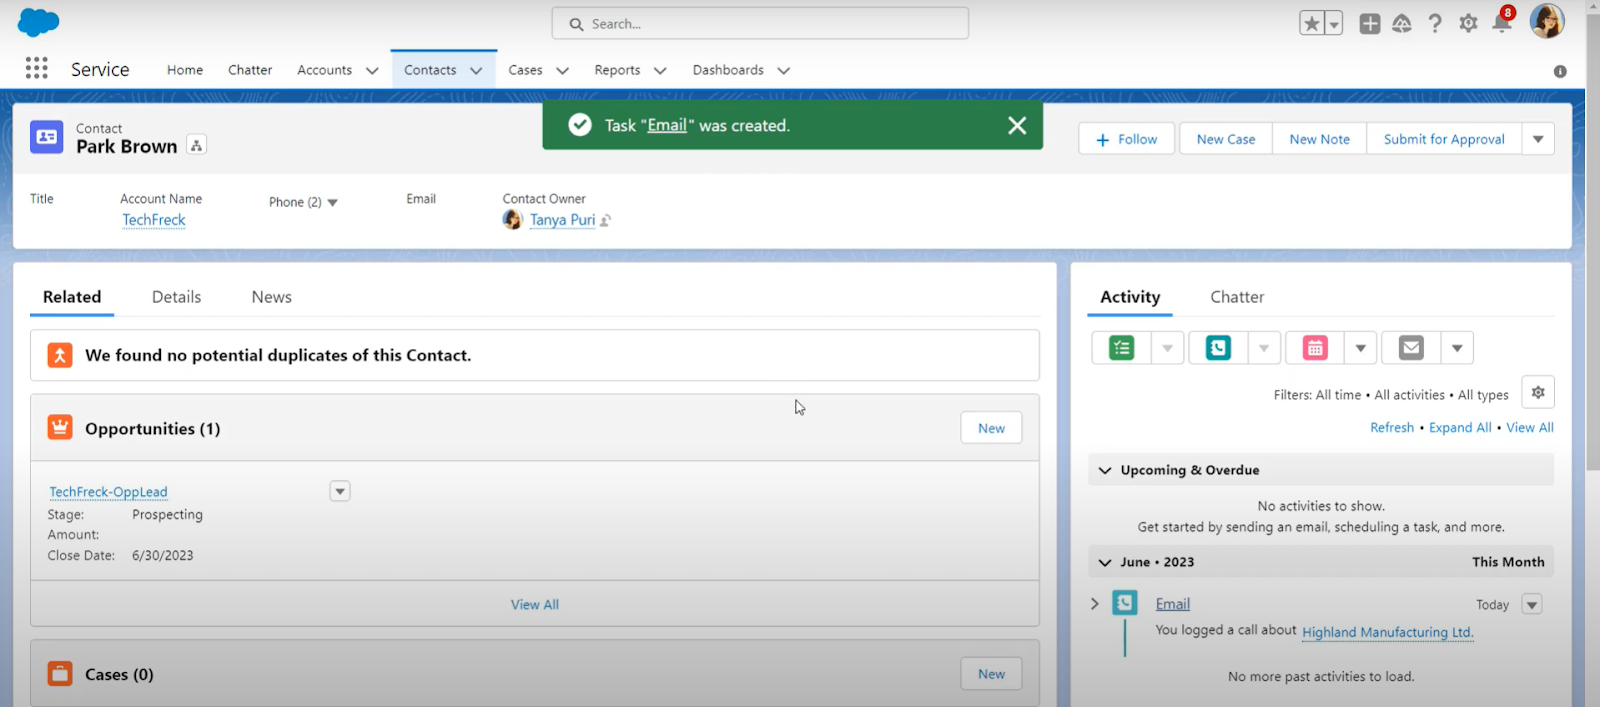The image size is (1600, 707).
Task: Click the info icon in navigation bar
Action: (x=1560, y=71)
